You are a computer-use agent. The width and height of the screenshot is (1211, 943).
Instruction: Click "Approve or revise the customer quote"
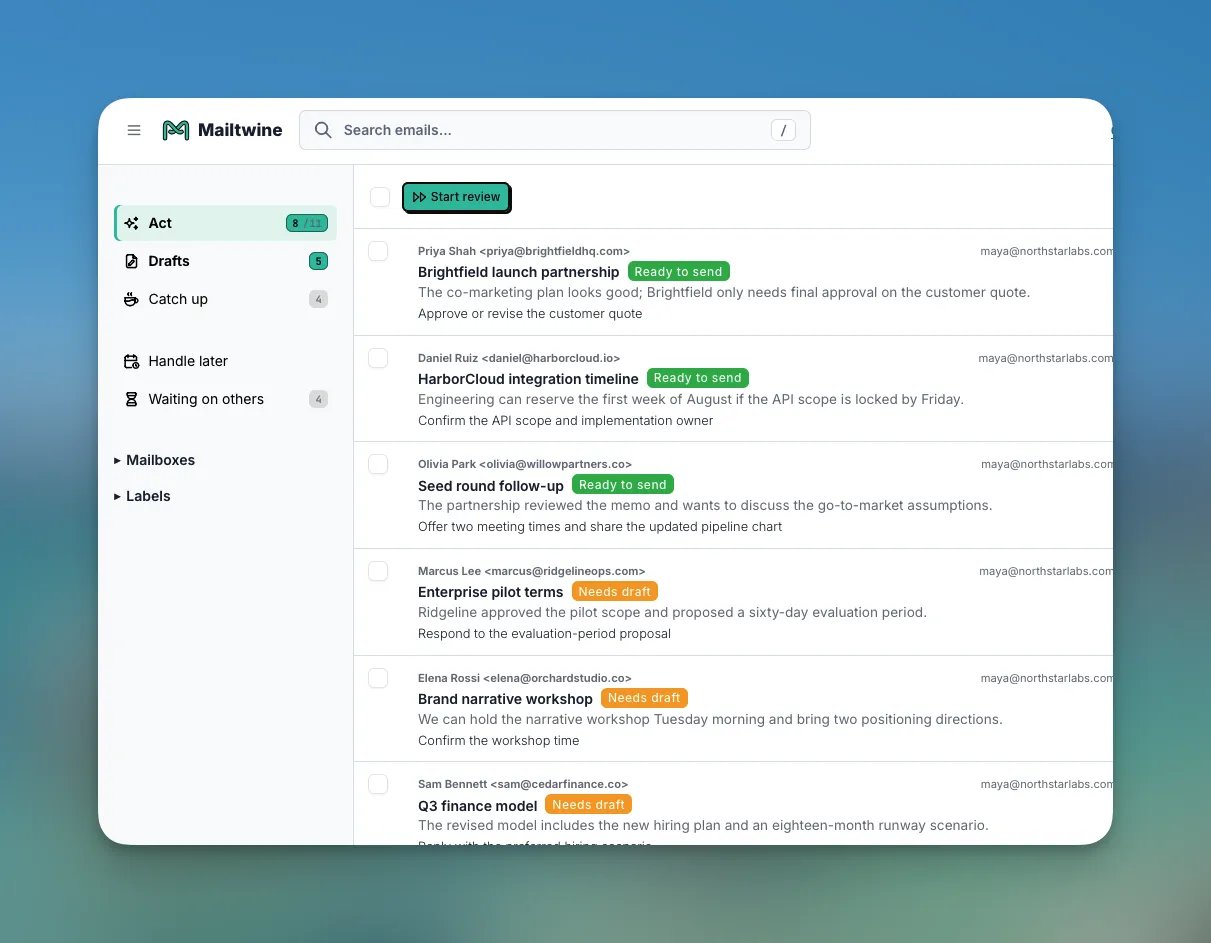(x=530, y=314)
